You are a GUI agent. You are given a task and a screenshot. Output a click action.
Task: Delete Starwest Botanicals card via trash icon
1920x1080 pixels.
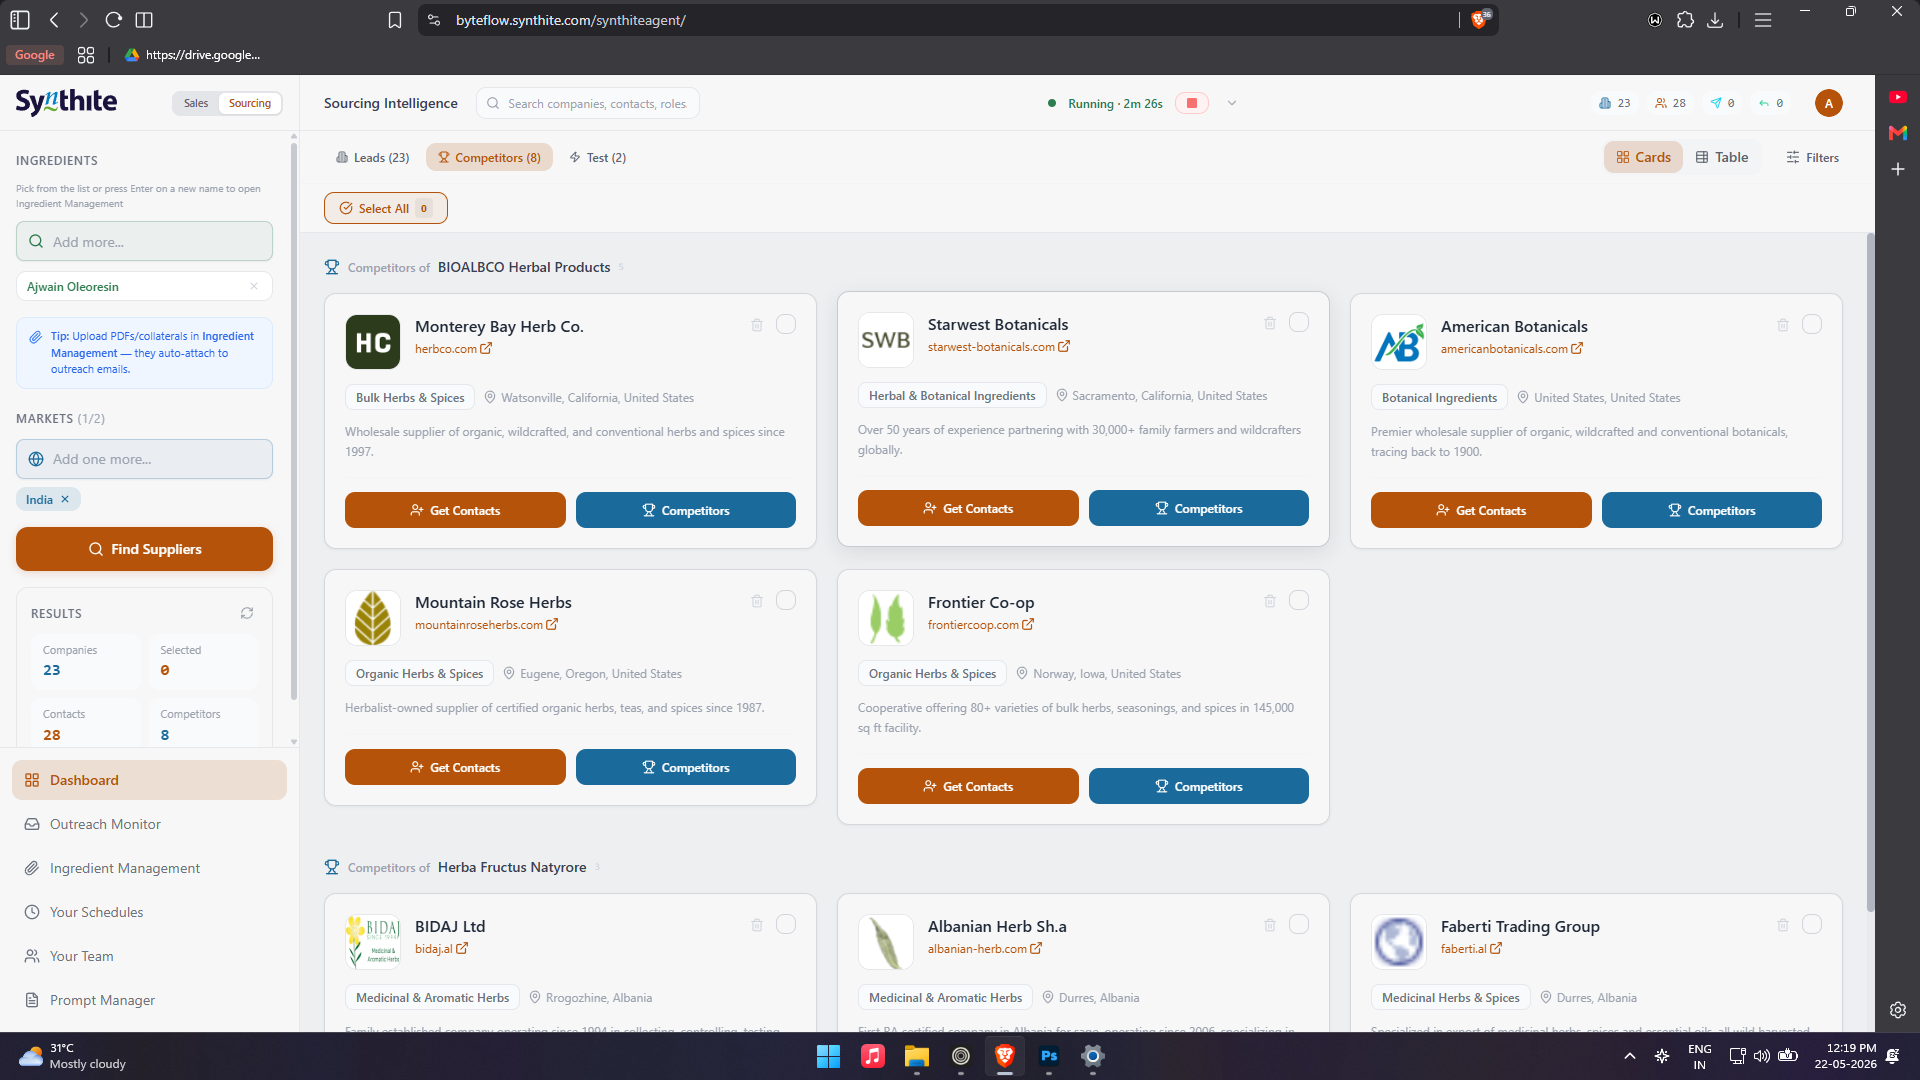click(x=1270, y=323)
